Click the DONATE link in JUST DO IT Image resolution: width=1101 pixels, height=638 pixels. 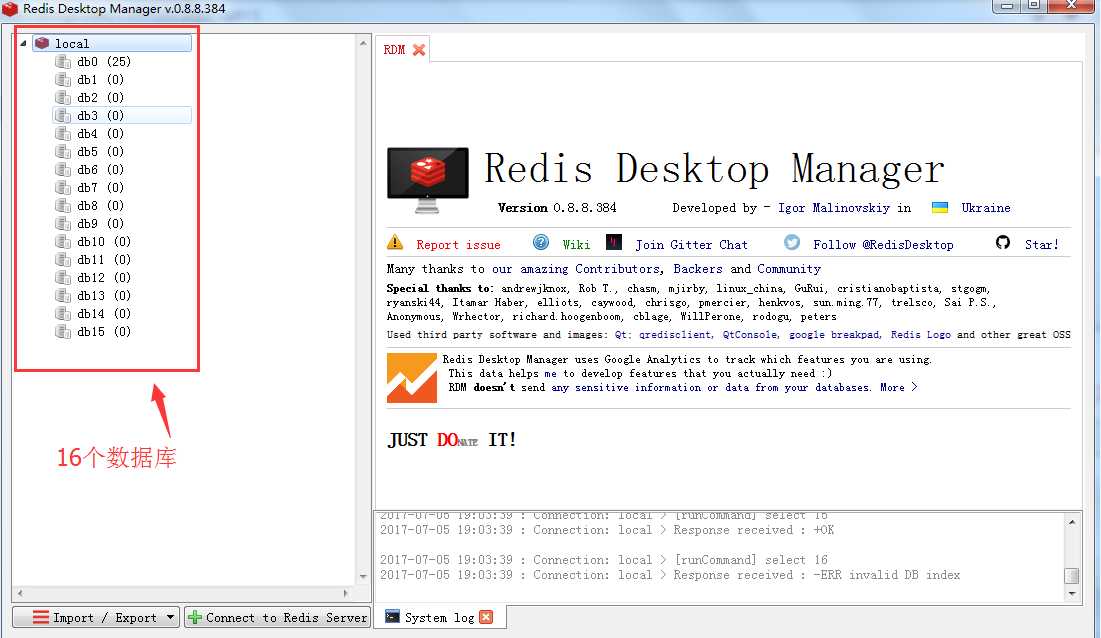tap(457, 440)
